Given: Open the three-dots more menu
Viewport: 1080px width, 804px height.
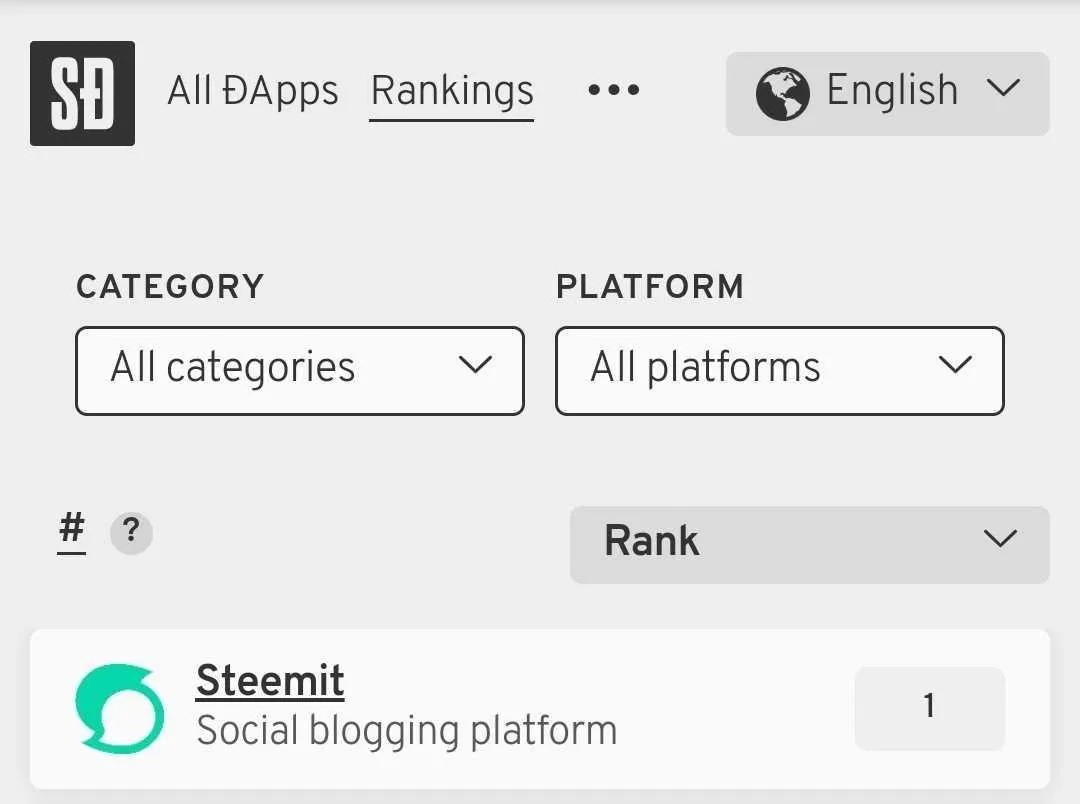Looking at the screenshot, I should (x=613, y=90).
